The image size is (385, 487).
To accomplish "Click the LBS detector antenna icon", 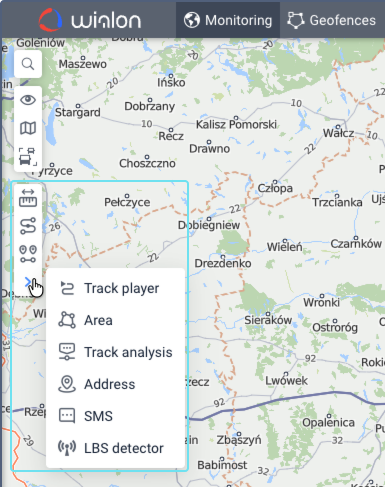I will (67, 448).
